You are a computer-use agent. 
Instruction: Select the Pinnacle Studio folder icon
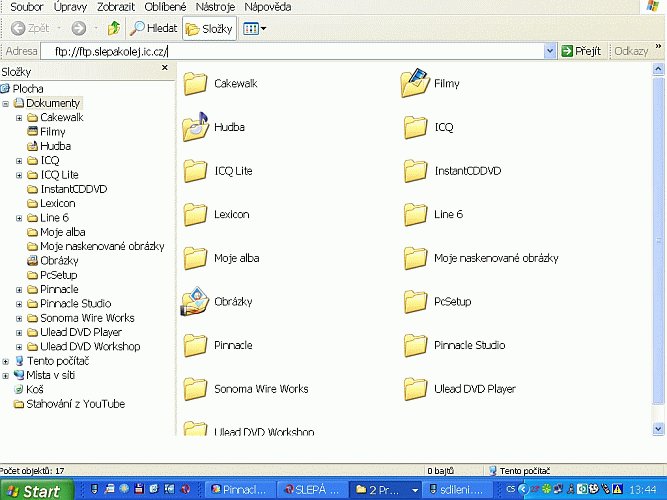pos(415,345)
